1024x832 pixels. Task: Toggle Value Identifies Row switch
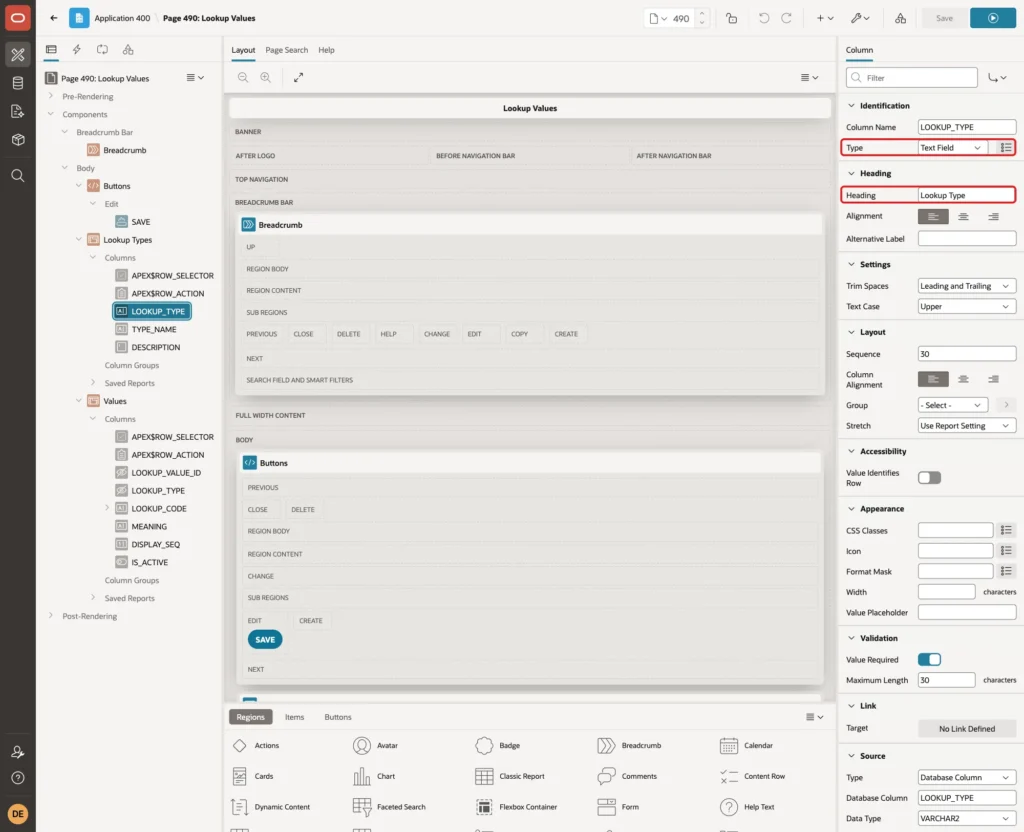coord(929,478)
